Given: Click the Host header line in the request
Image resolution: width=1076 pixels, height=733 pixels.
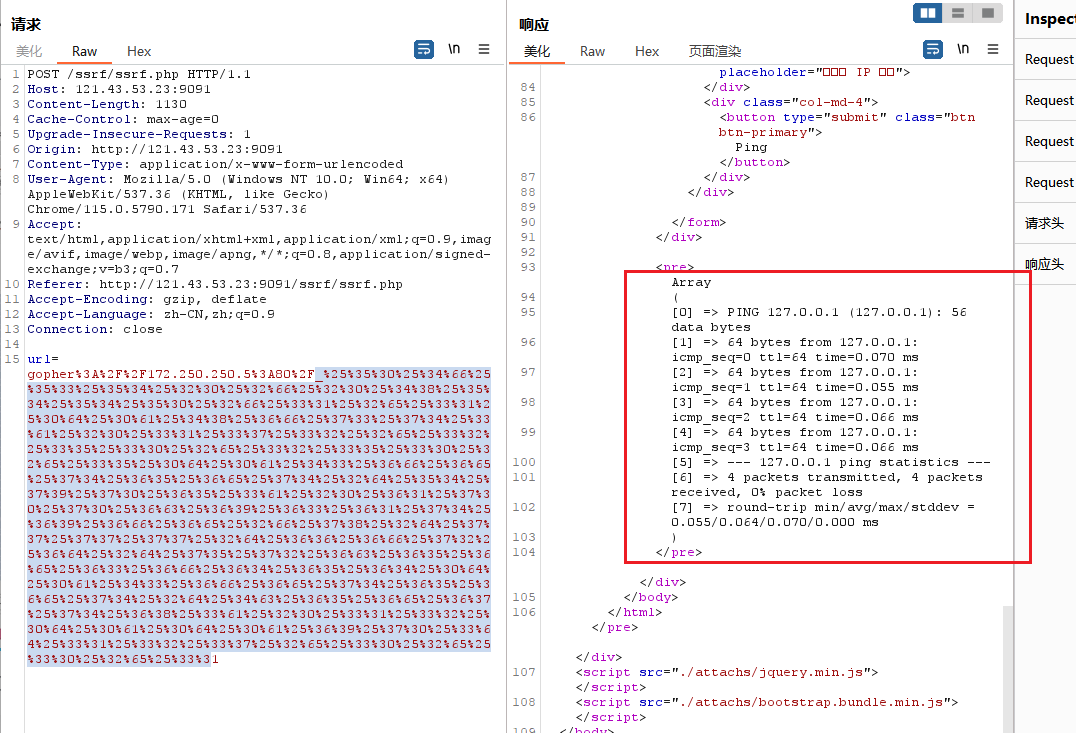Looking at the screenshot, I should [119, 89].
